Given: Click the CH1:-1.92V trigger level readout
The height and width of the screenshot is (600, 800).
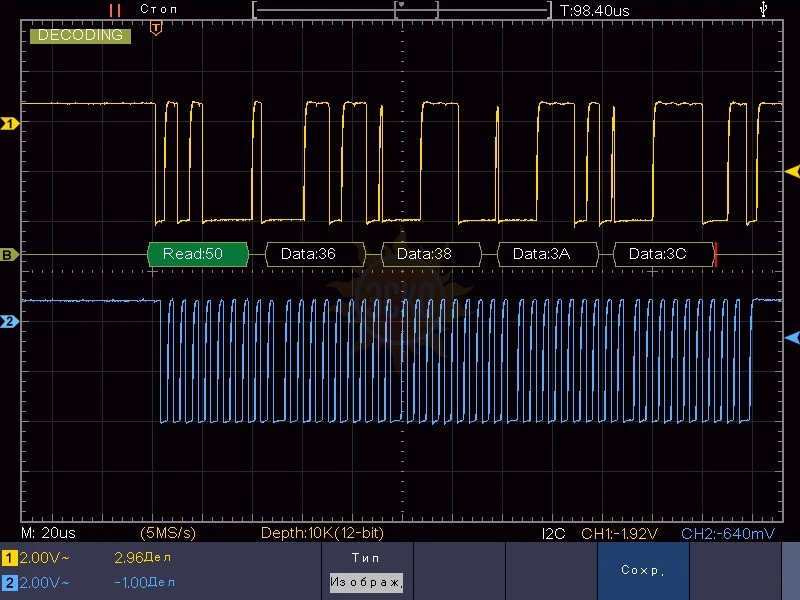Looking at the screenshot, I should (x=619, y=534).
